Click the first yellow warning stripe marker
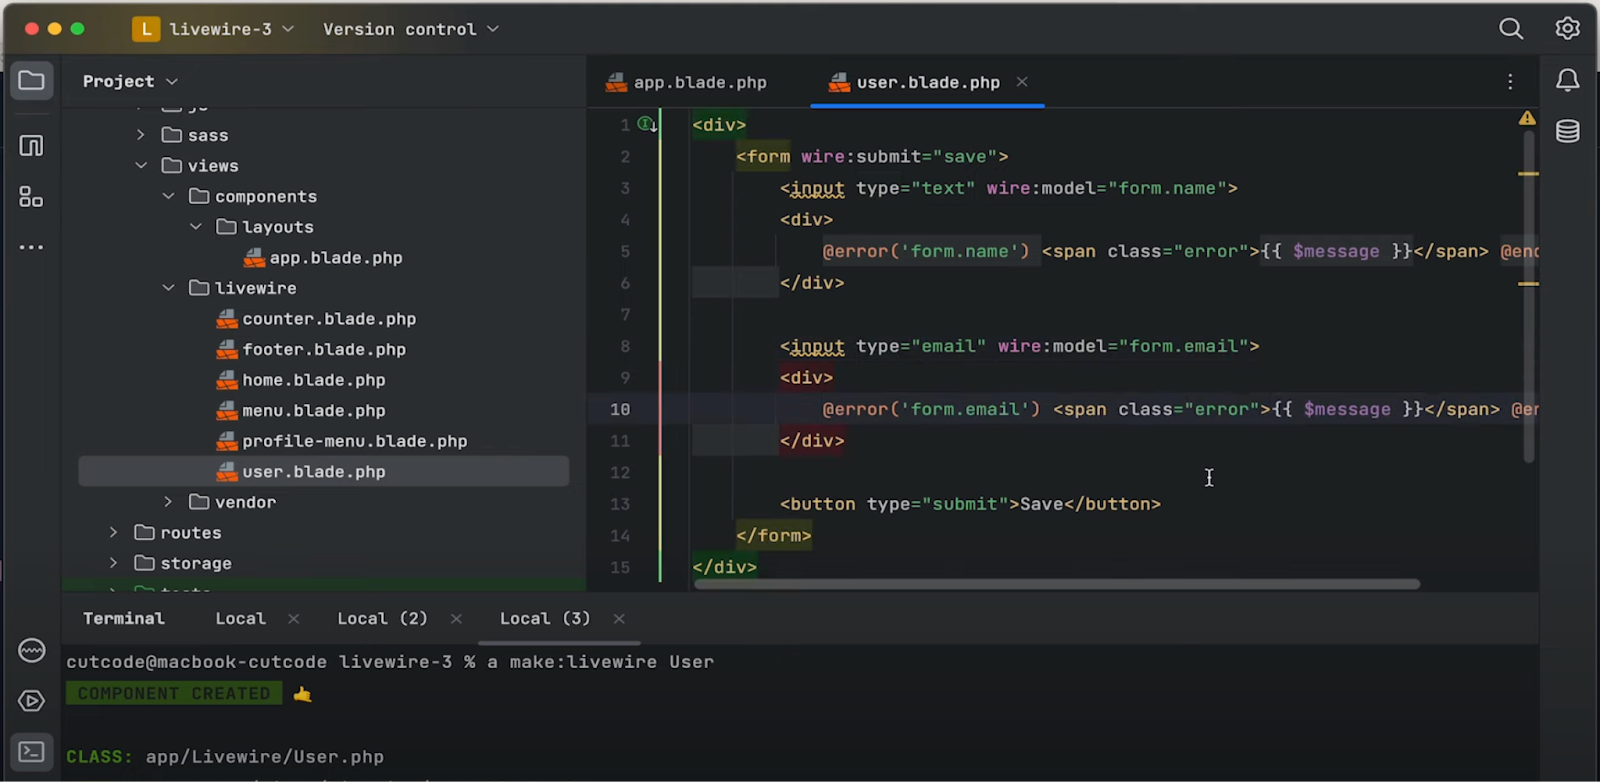Viewport: 1600px width, 782px height. point(1528,174)
